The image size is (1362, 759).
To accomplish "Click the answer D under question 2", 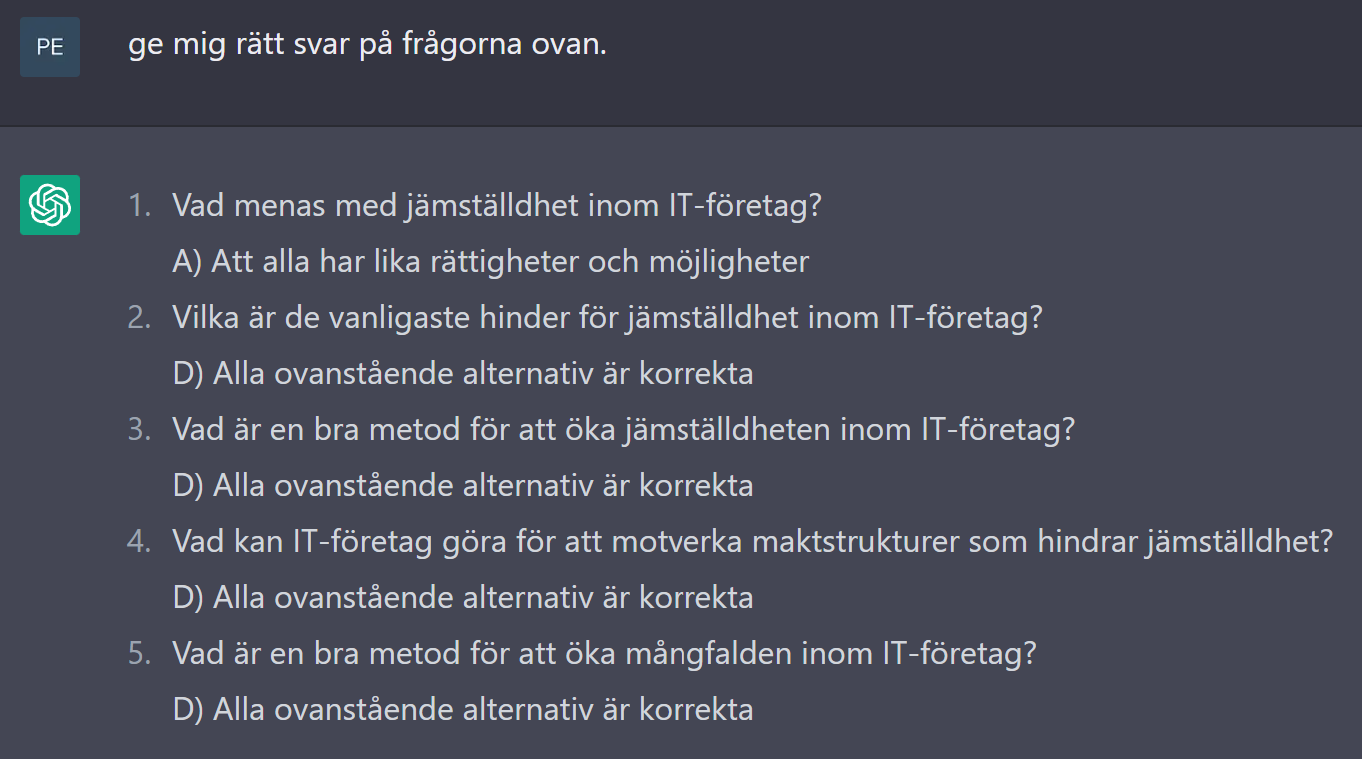I will (x=463, y=374).
